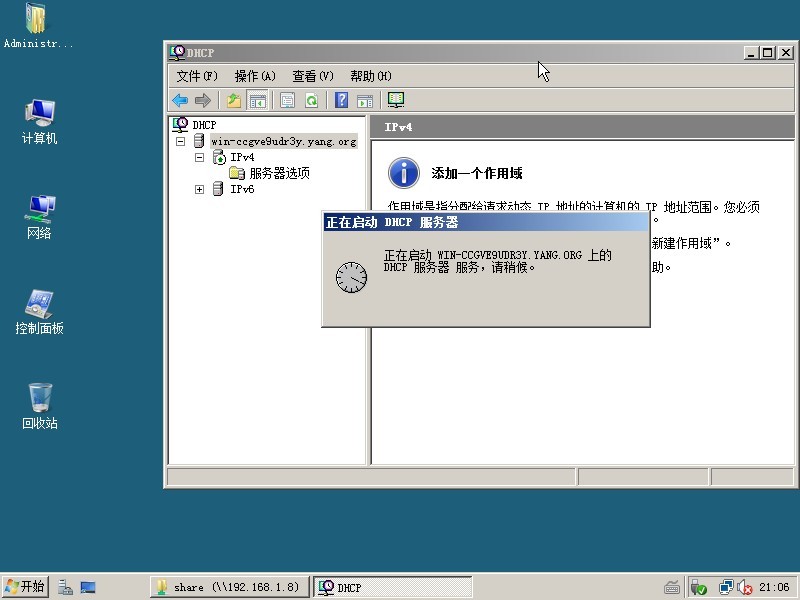The image size is (800, 600).
Task: Collapse the IPv4 tree node
Action: click(199, 158)
